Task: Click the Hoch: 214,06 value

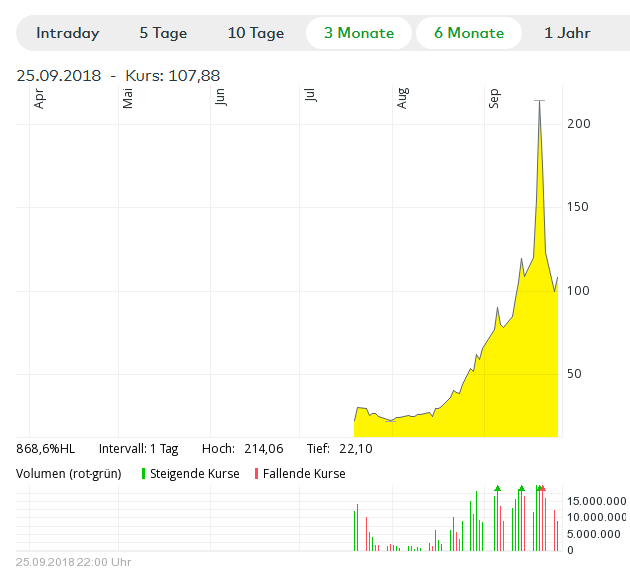Action: pyautogui.click(x=235, y=449)
